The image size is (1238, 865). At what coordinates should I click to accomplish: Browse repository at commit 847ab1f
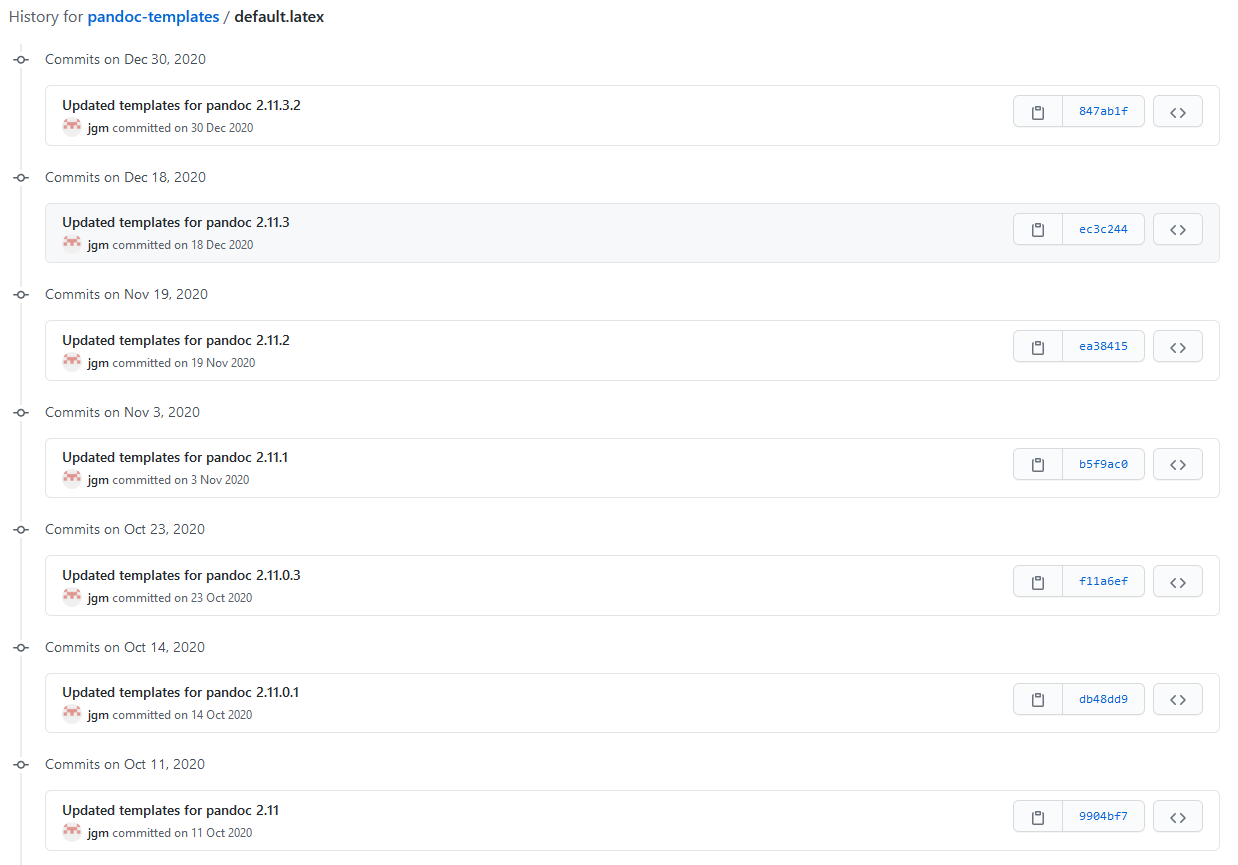[x=1178, y=112]
